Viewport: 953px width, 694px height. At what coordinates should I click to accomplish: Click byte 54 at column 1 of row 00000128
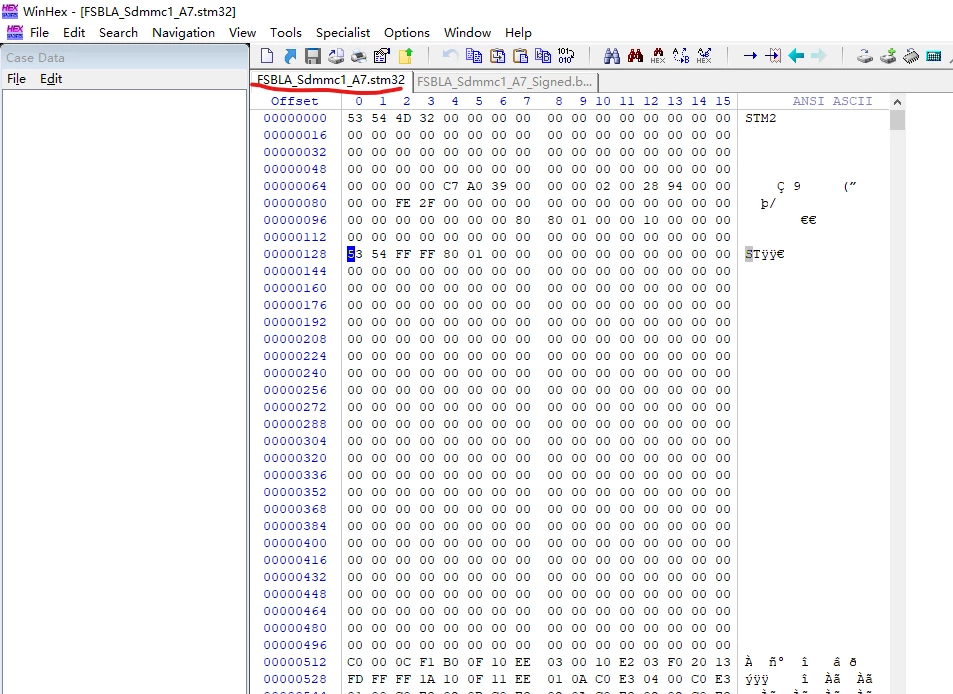[x=379, y=254]
